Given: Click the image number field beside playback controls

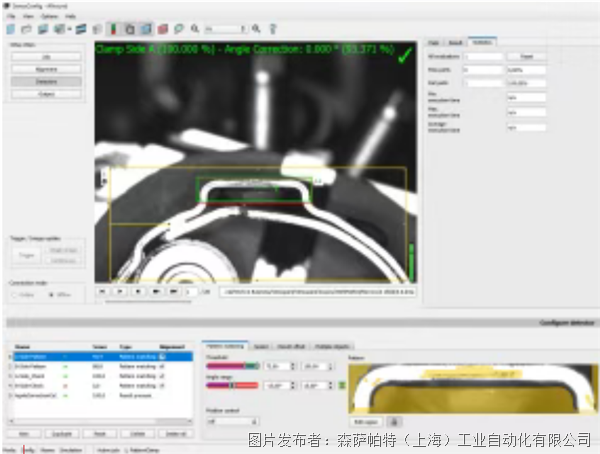Looking at the screenshot, I should [191, 292].
